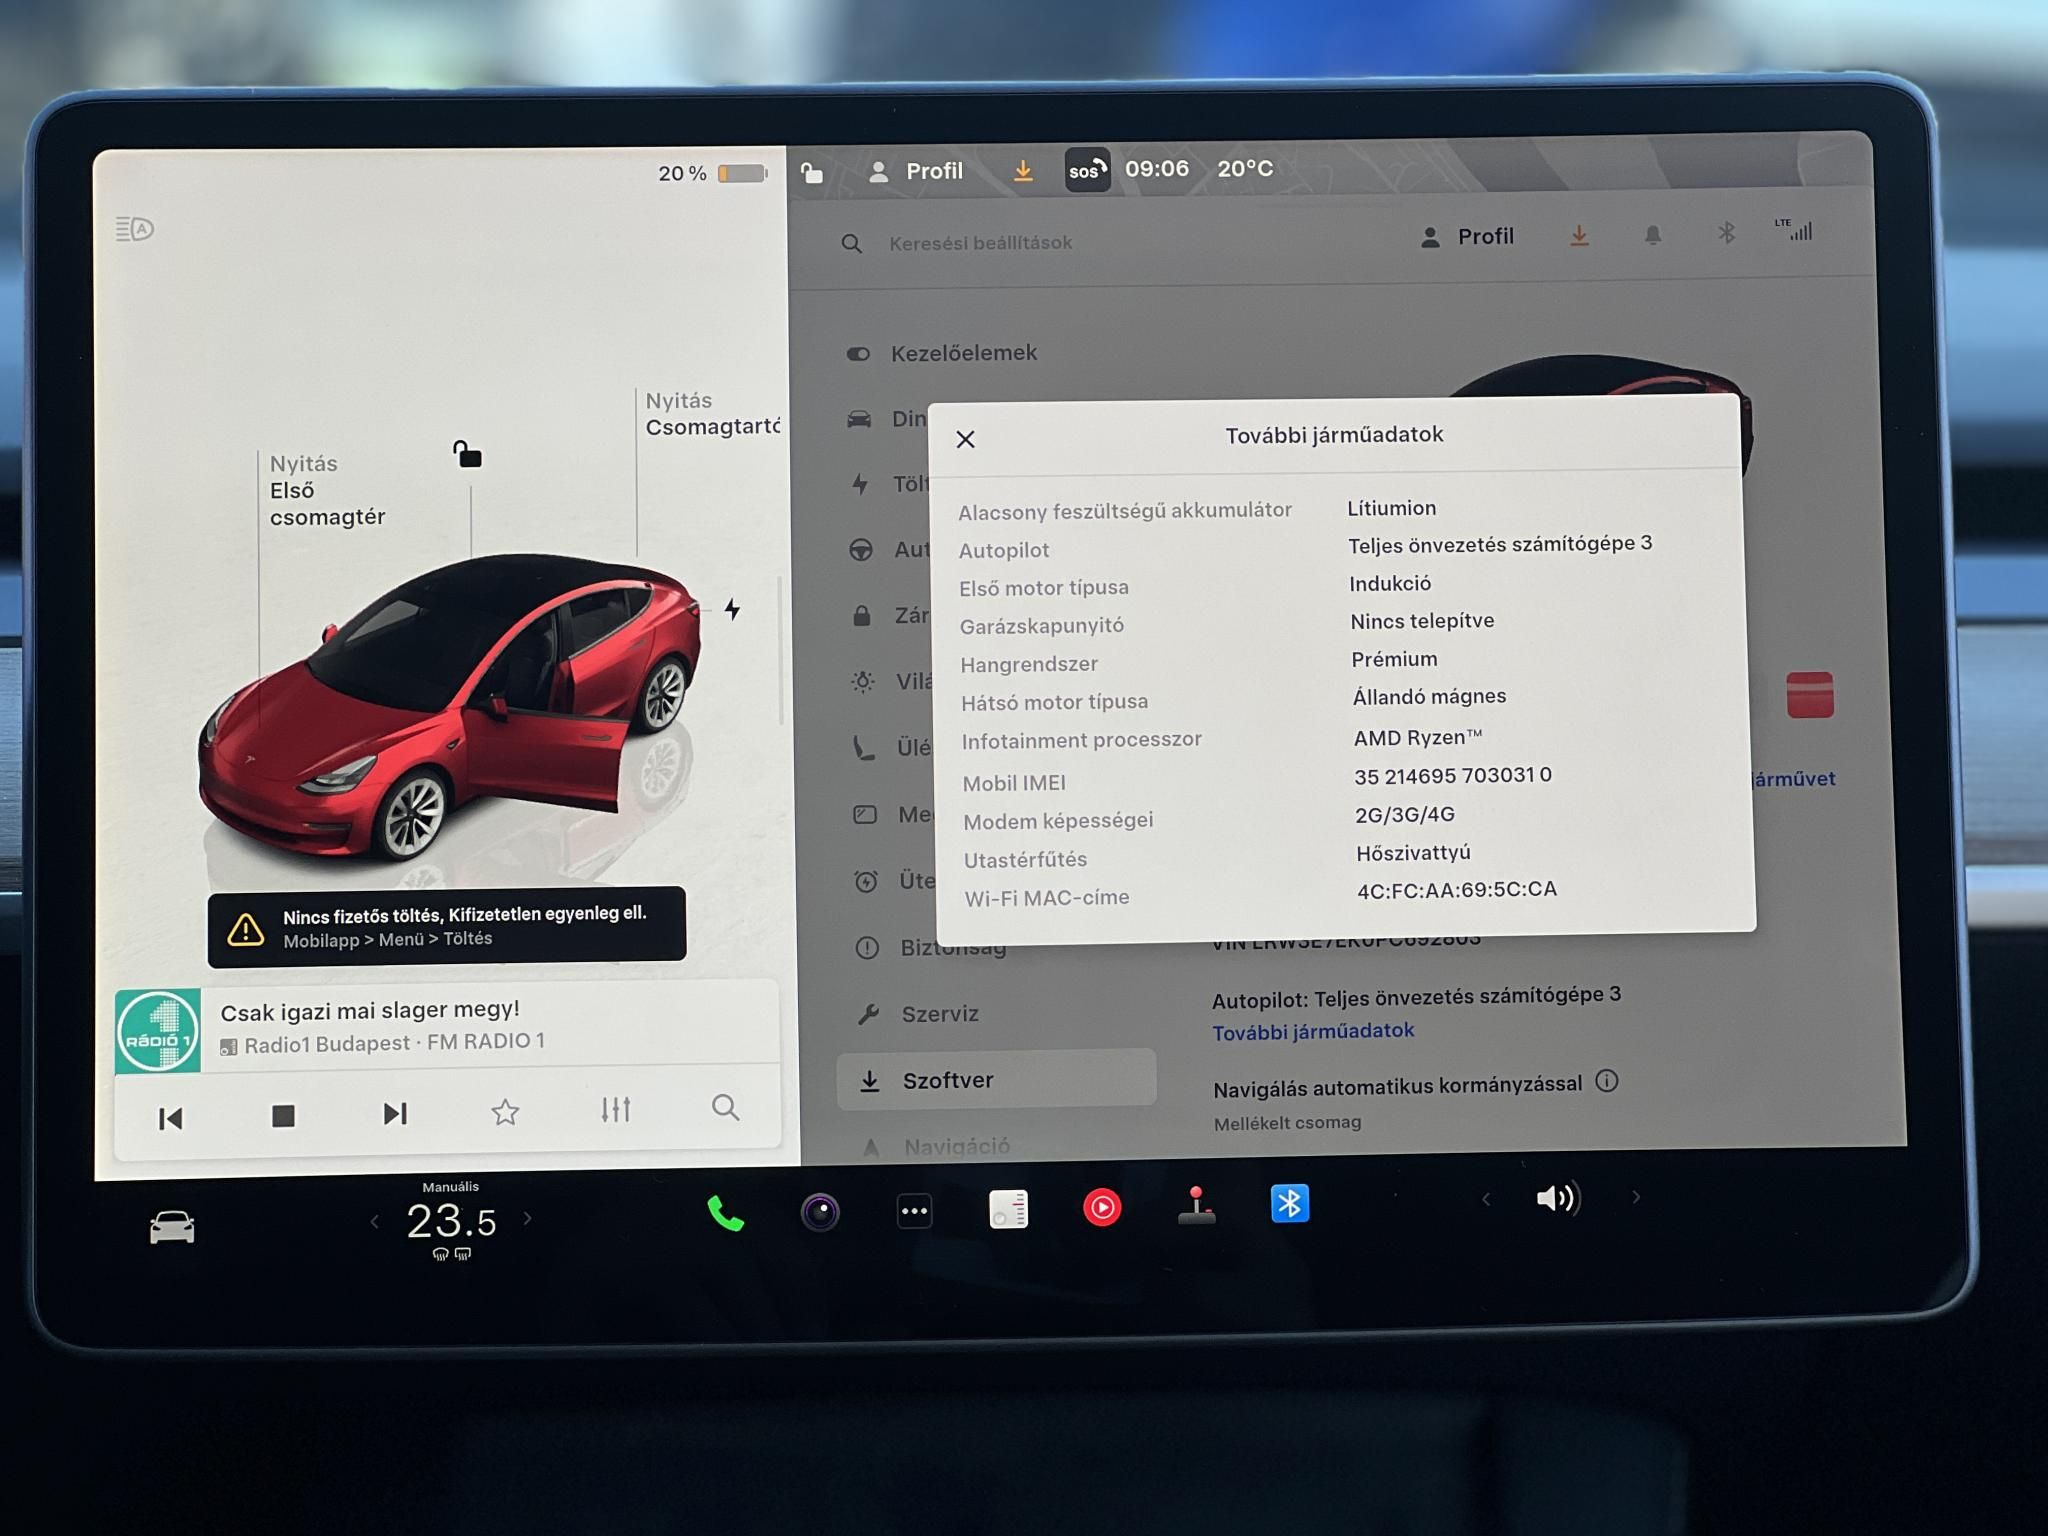Search media with magnifier icon
Screen dimensions: 2048x1536
(726, 1107)
